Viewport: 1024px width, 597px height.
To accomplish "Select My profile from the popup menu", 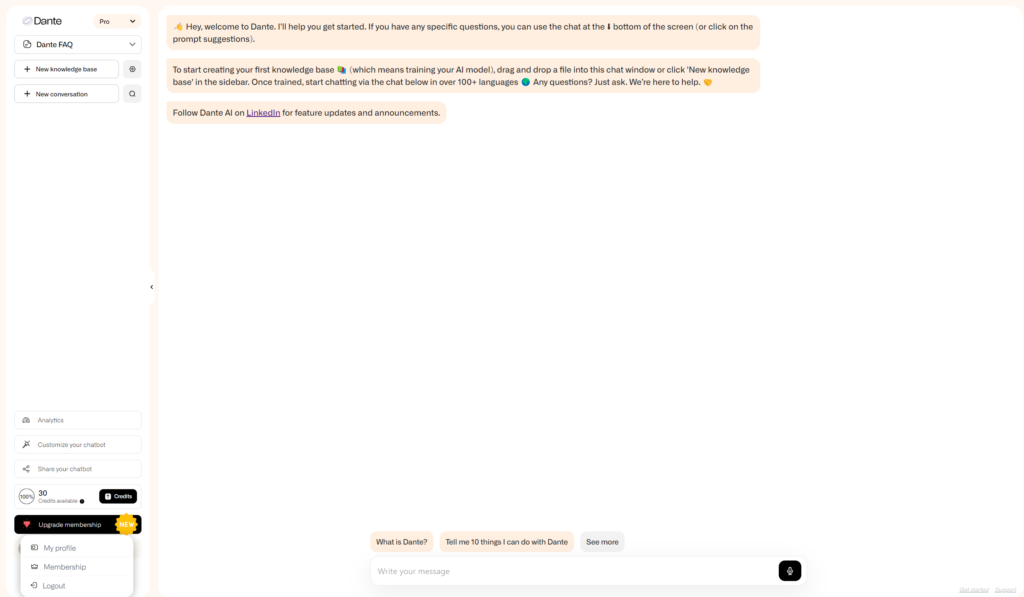I will point(76,547).
